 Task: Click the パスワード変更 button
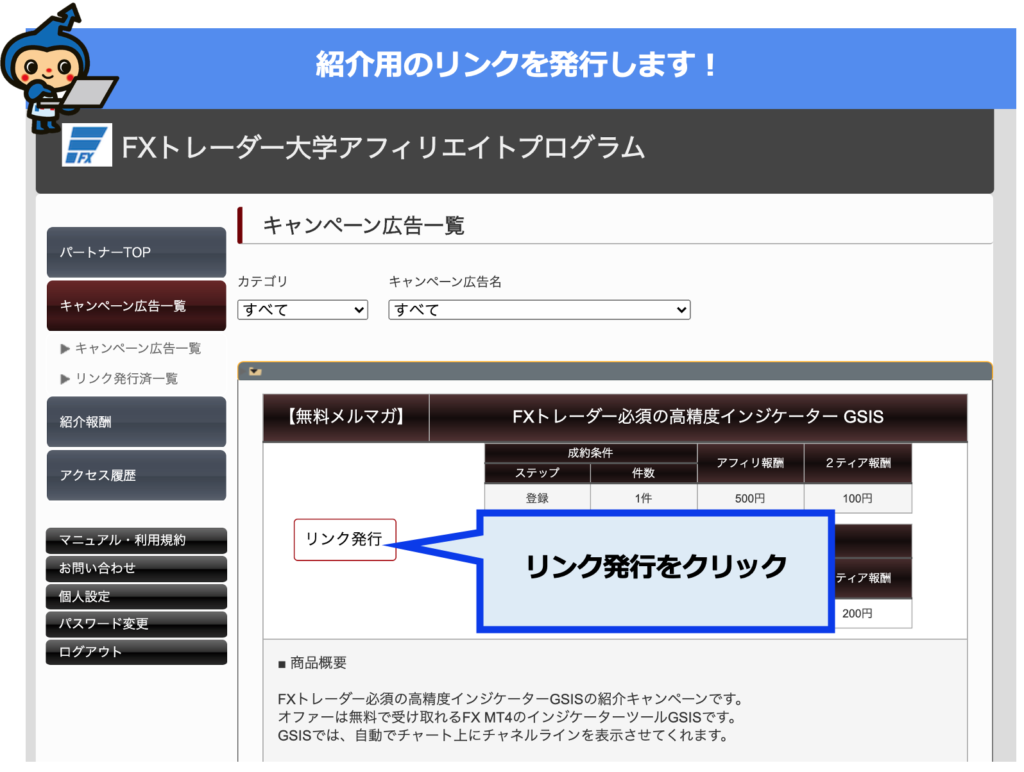[x=136, y=624]
